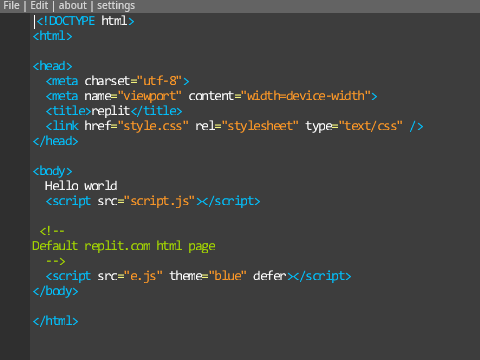Click the rel="stylesheet" attribute

pos(247,126)
